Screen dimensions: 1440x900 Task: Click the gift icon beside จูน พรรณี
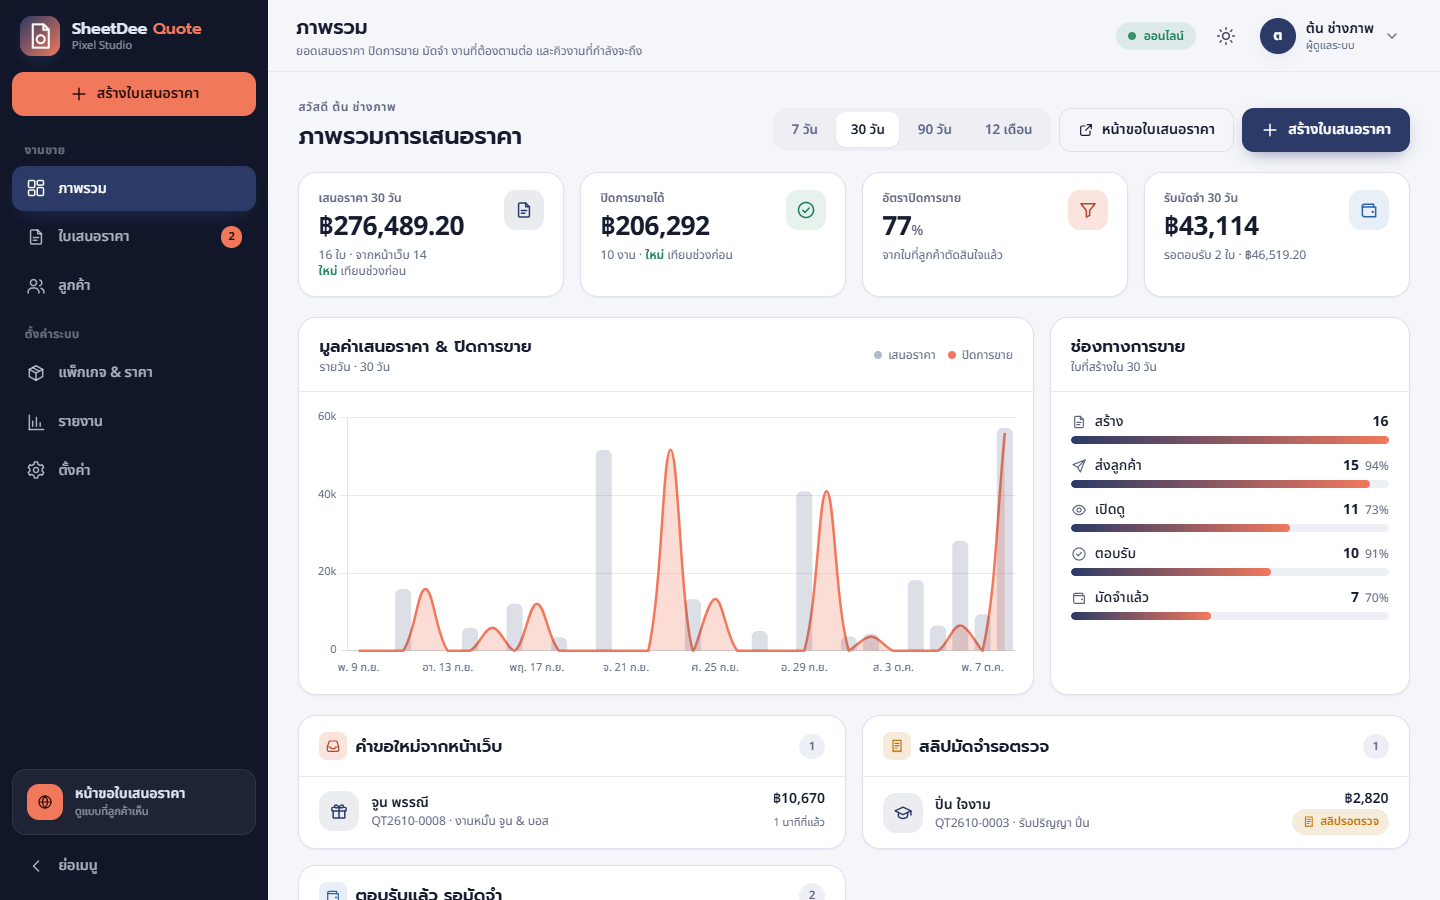pyautogui.click(x=339, y=812)
